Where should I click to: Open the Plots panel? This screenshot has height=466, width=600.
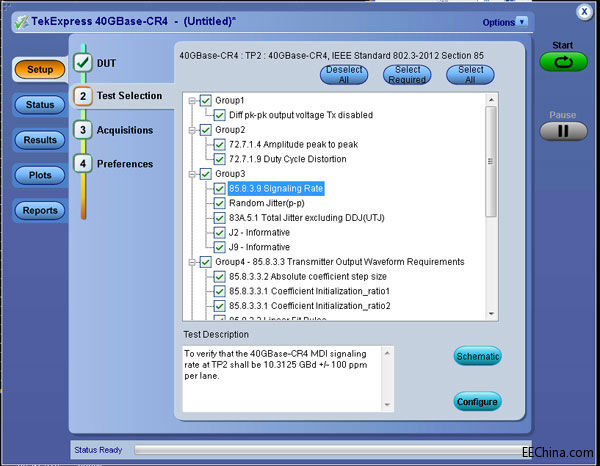[x=40, y=175]
